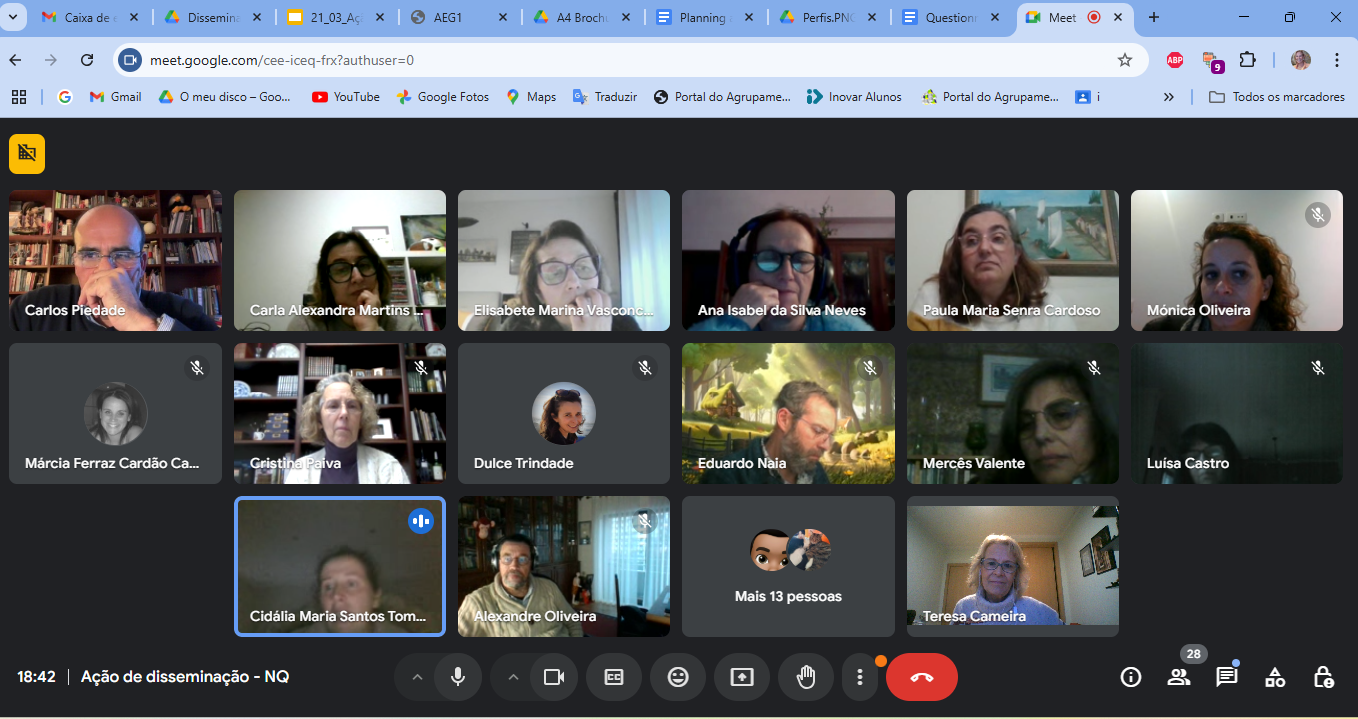Show the participants list panel
Image resolution: width=1358 pixels, height=719 pixels.
click(x=1179, y=677)
